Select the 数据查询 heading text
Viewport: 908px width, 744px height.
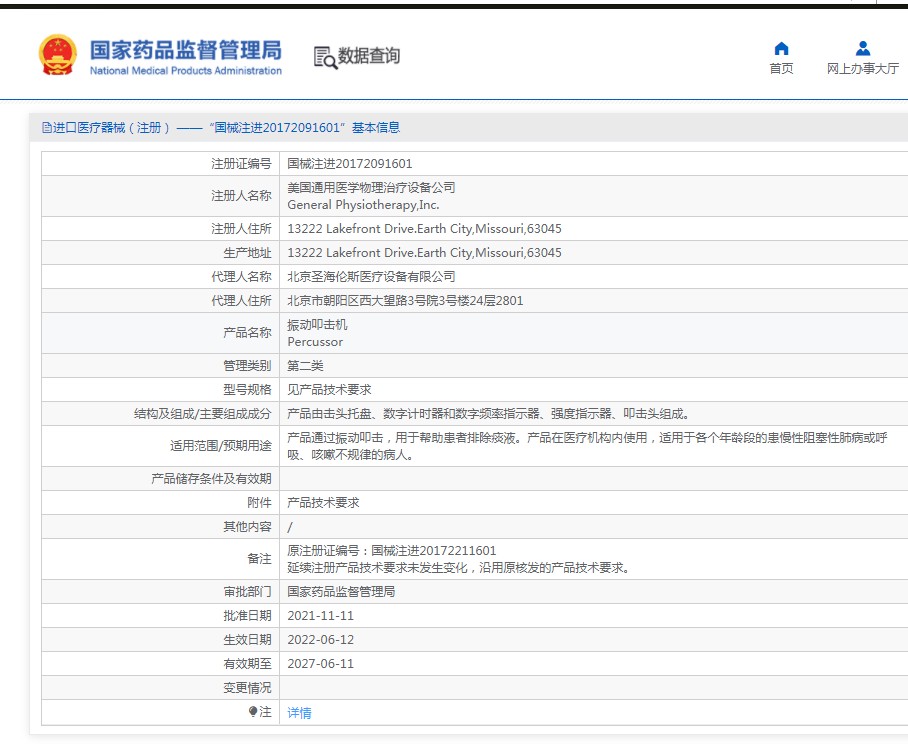click(369, 56)
